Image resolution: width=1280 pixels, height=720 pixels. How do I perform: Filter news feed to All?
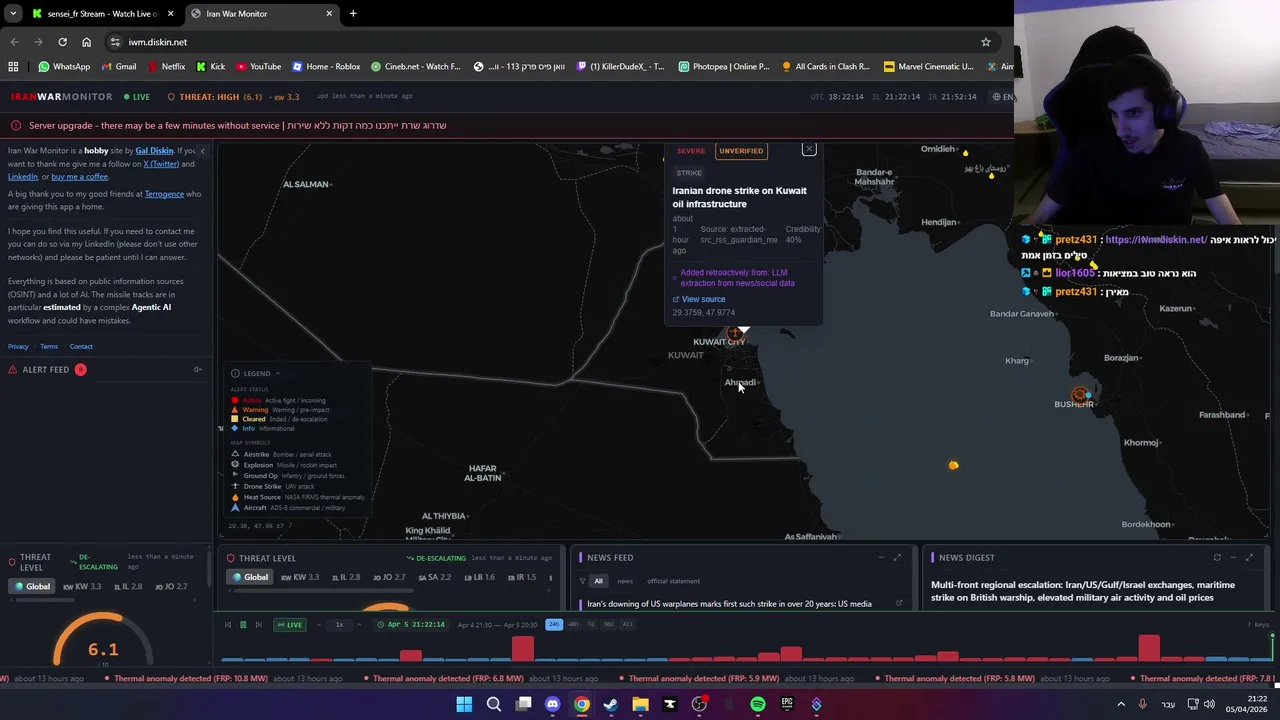[x=598, y=581]
